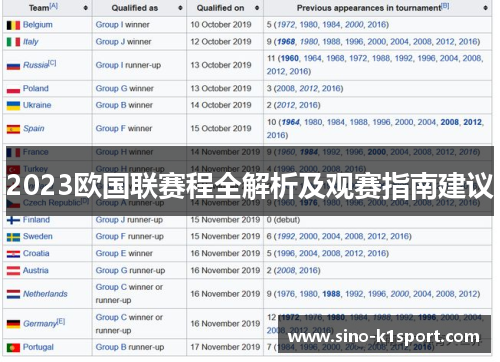Open footnote A next to Team header
500x362 pixels.
[x=54, y=6]
